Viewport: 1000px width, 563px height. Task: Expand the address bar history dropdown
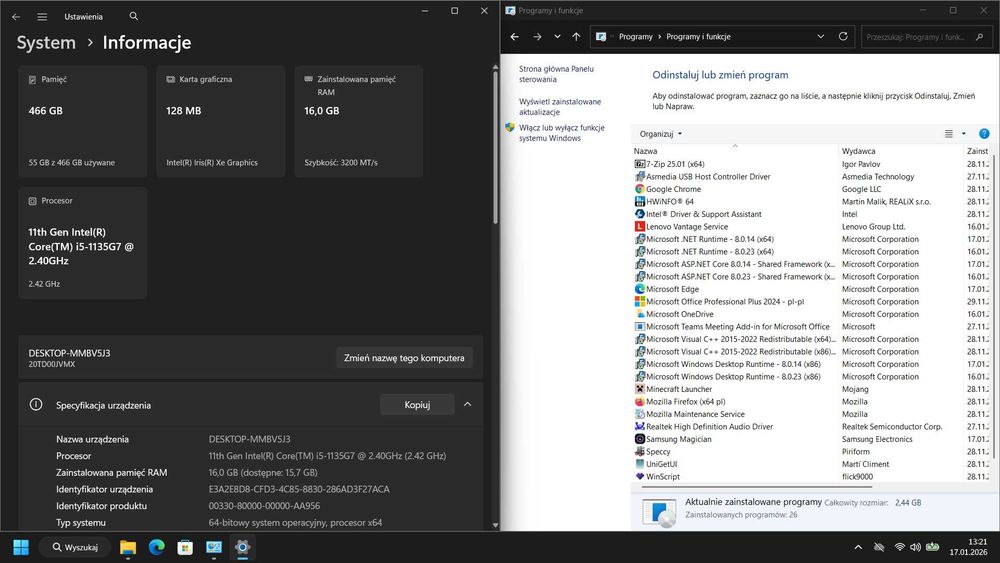[821, 36]
